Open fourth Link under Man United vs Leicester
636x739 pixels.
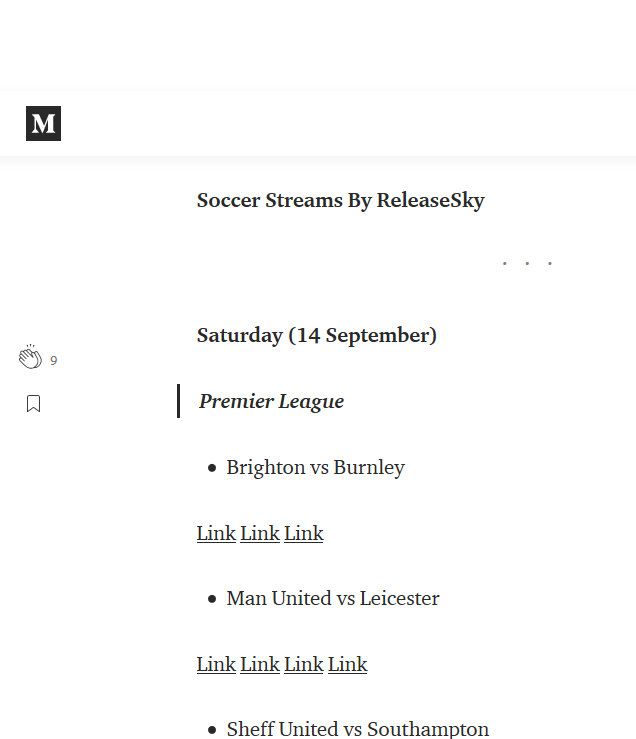click(x=347, y=665)
